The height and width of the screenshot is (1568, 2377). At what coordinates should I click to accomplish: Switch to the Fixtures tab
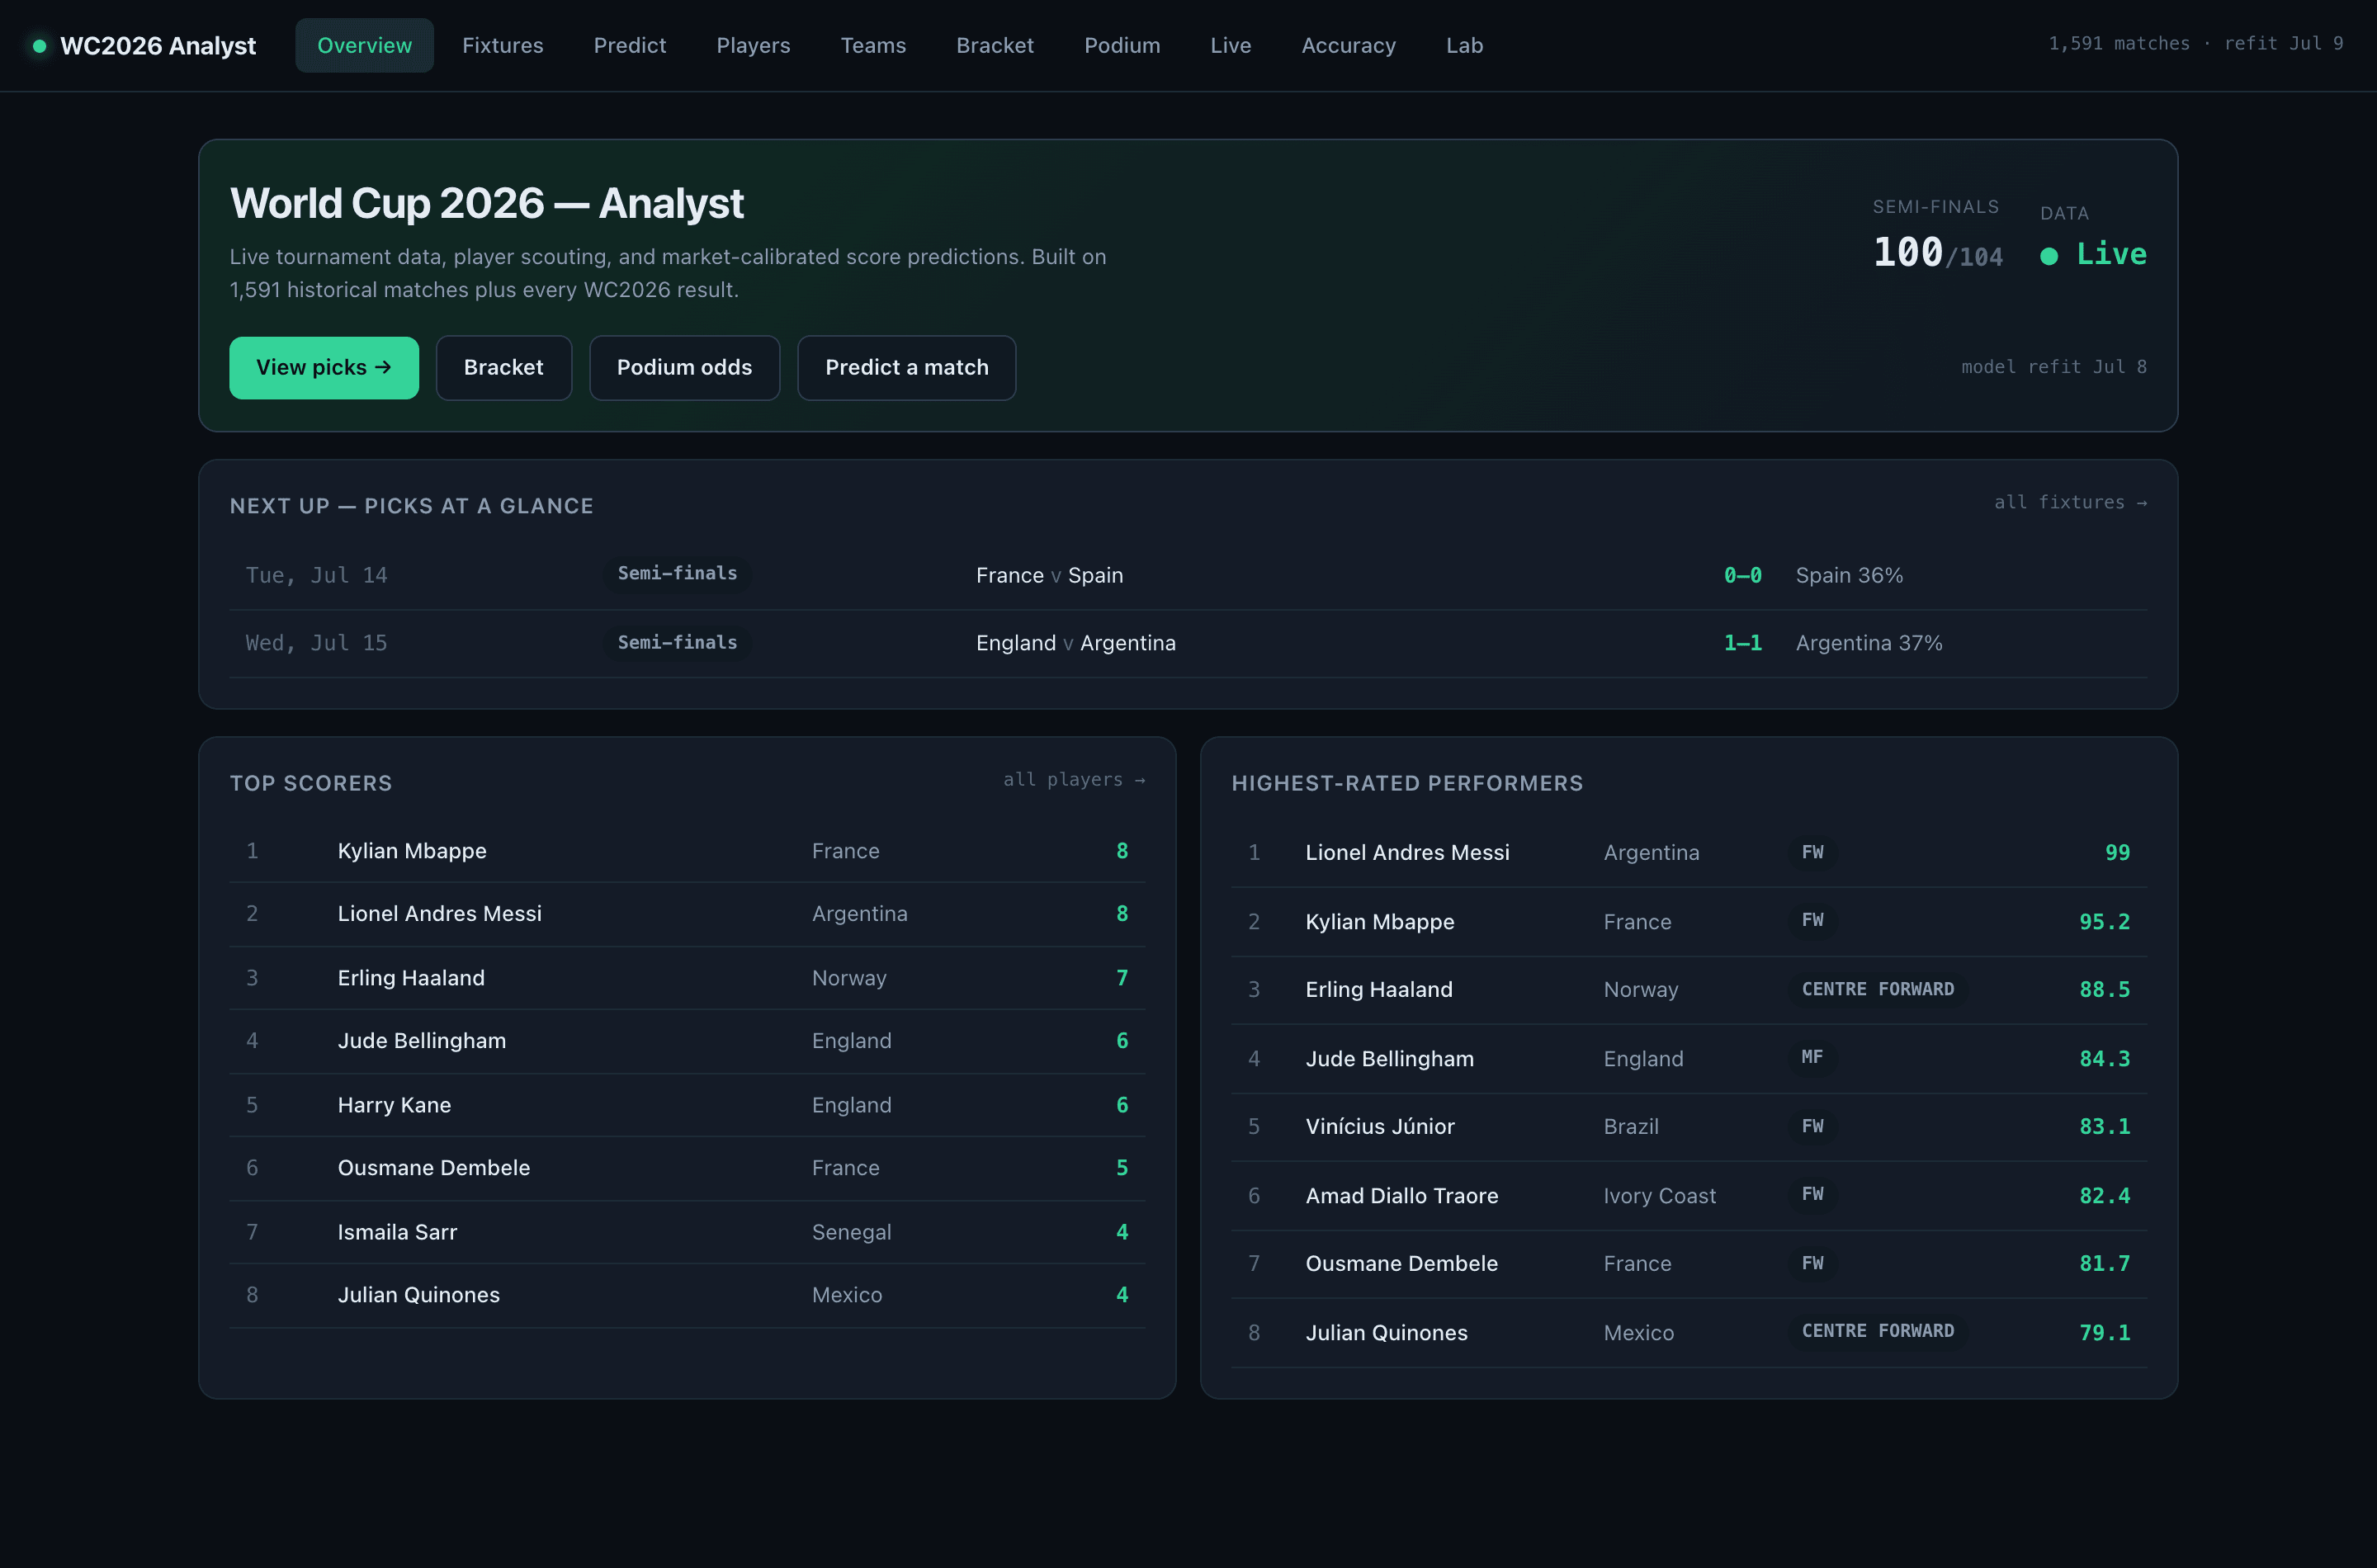tap(502, 45)
